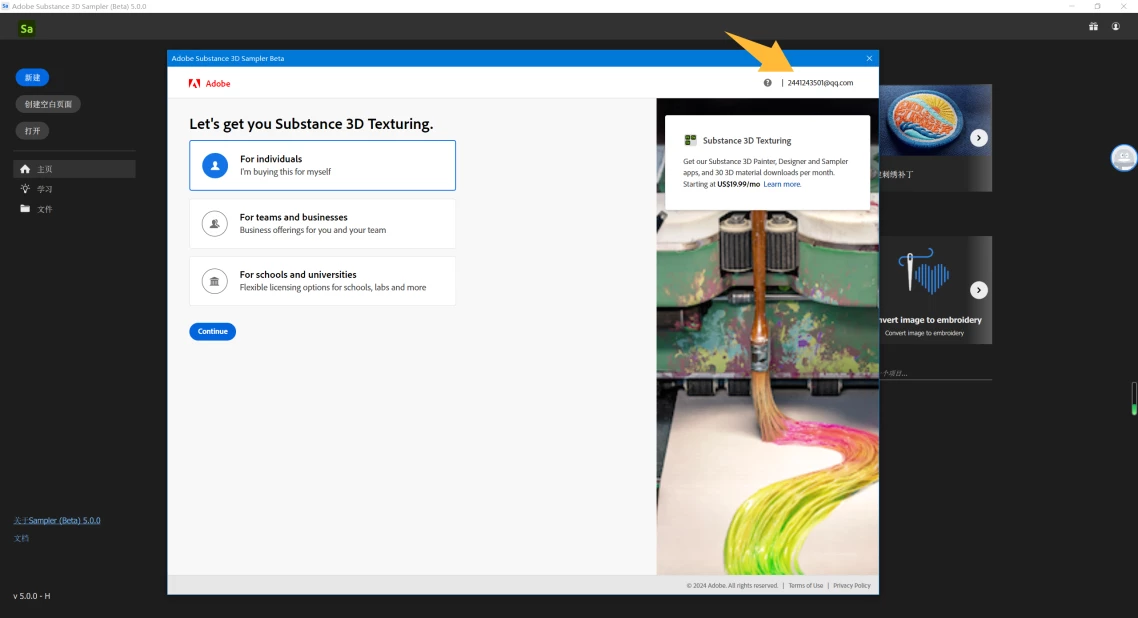Click the Let's get you Substance 3D Texturing heading
Screen dimensions: 1138x618
[x=311, y=124]
